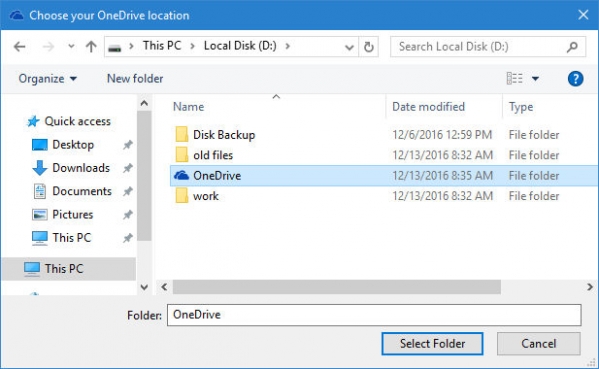This screenshot has height=369, width=599.
Task: Click the old files folder icon
Action: click(x=182, y=155)
